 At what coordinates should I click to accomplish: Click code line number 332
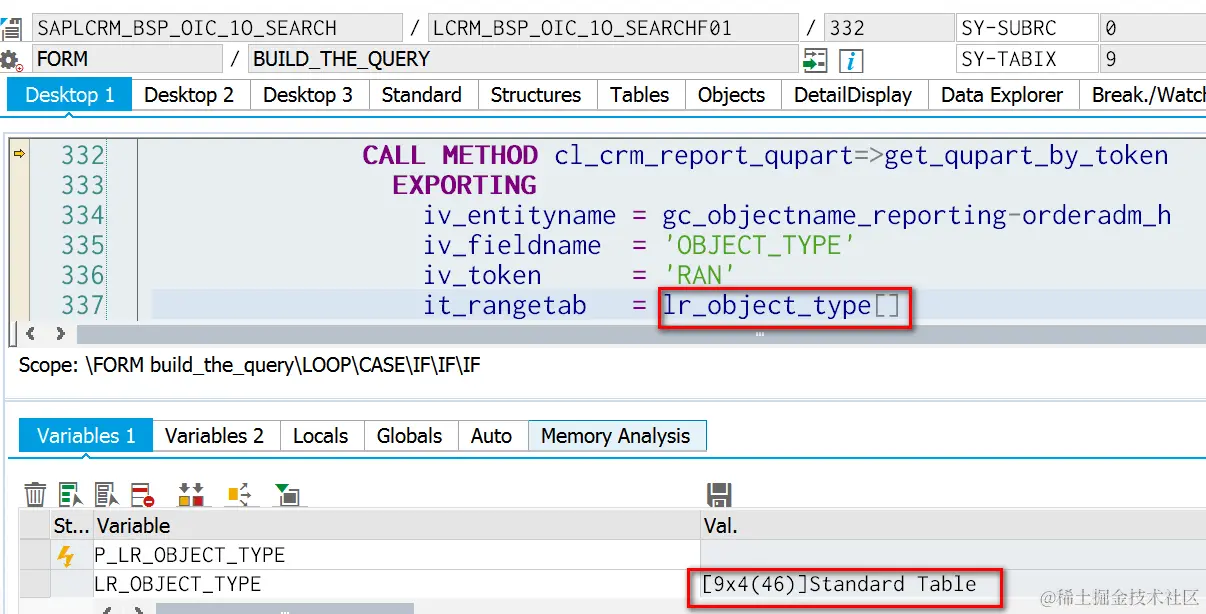82,155
